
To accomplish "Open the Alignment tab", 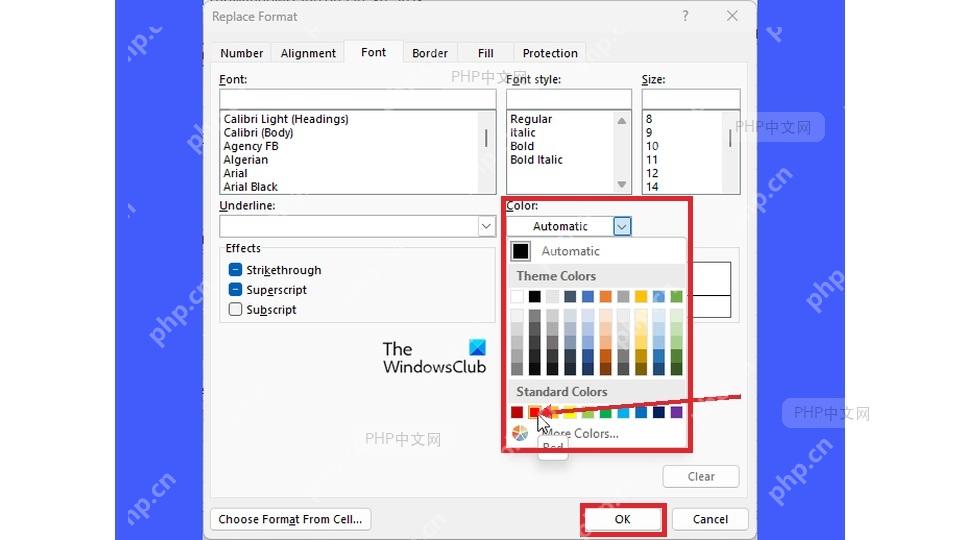I will coord(308,53).
